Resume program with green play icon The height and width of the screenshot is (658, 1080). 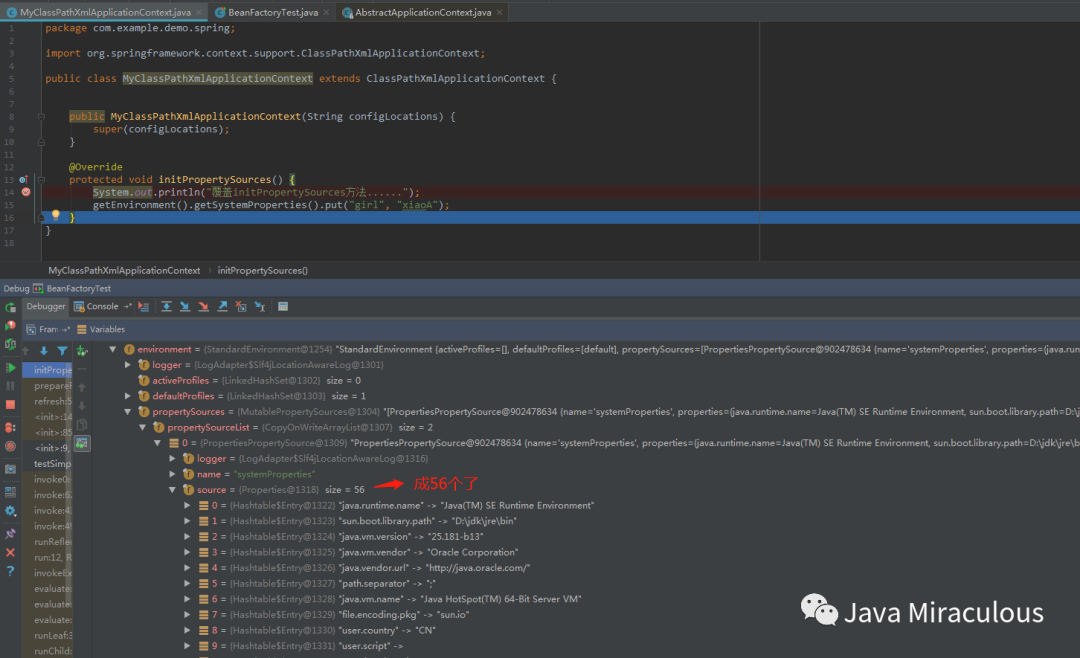coord(10,368)
